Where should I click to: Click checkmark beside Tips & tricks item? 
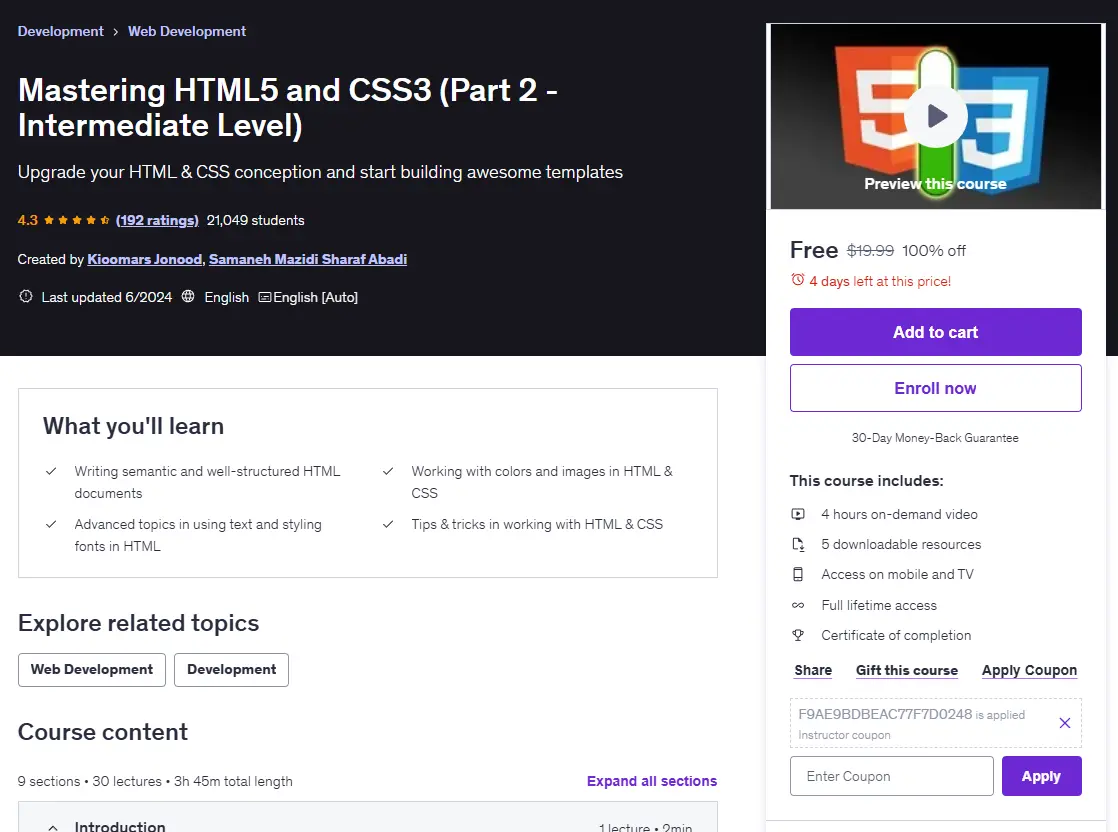[x=388, y=524]
